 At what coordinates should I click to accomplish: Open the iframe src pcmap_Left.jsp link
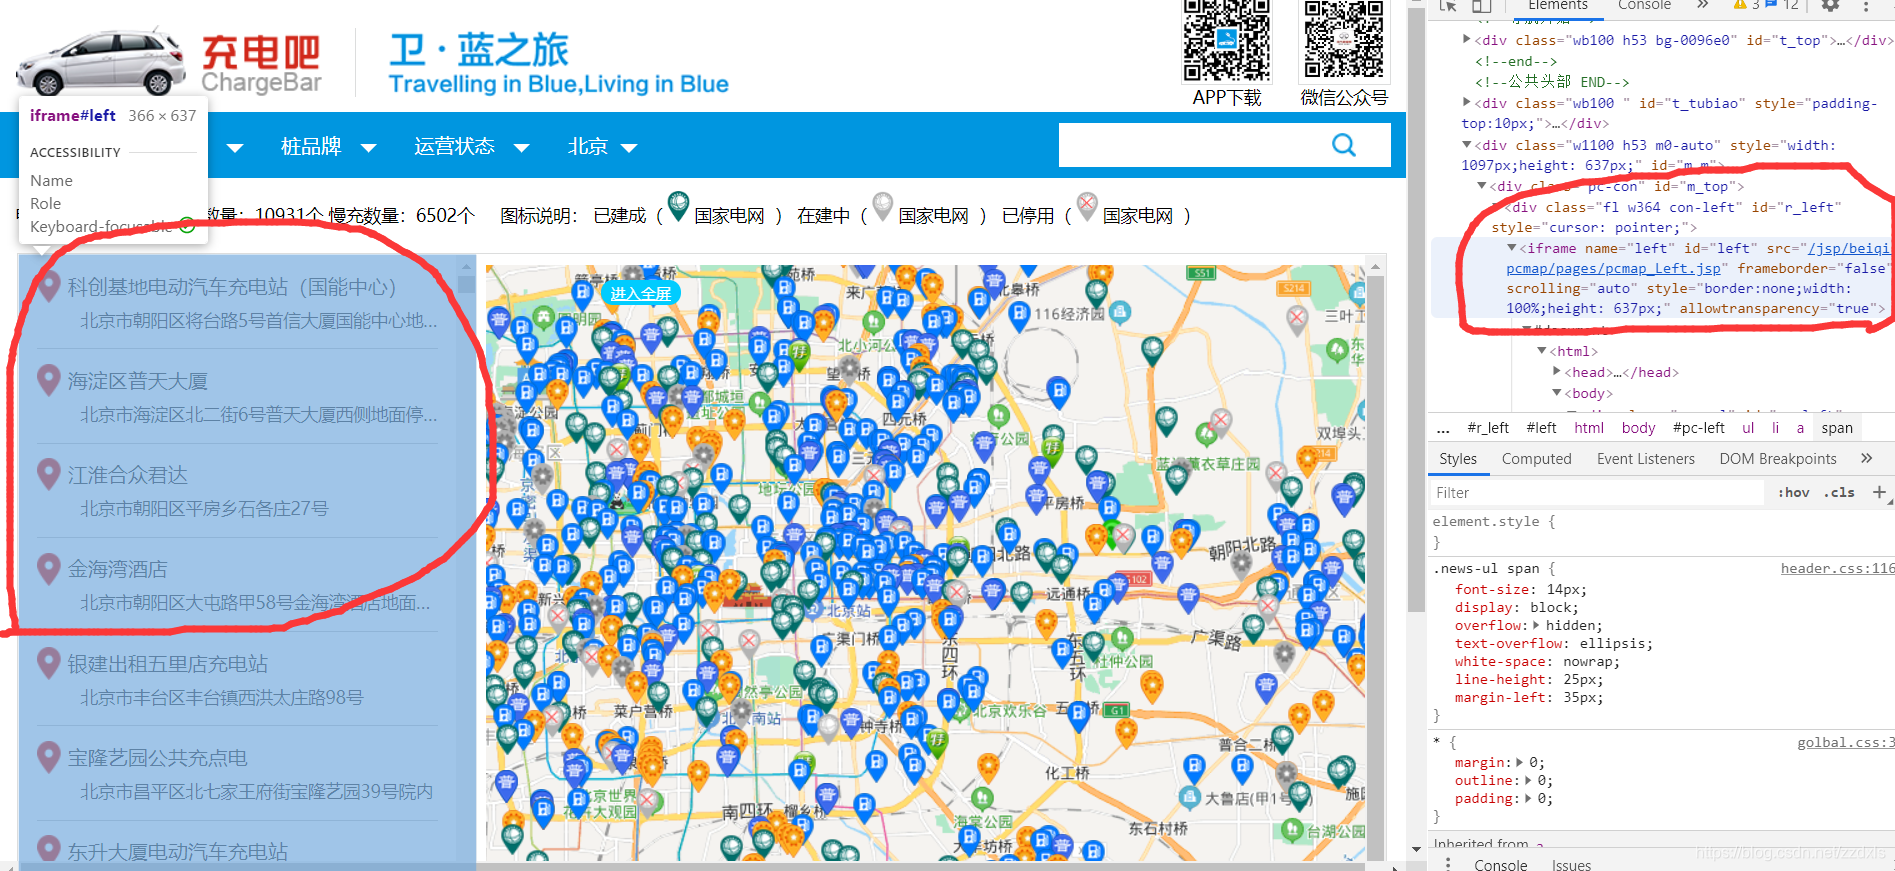click(1613, 268)
